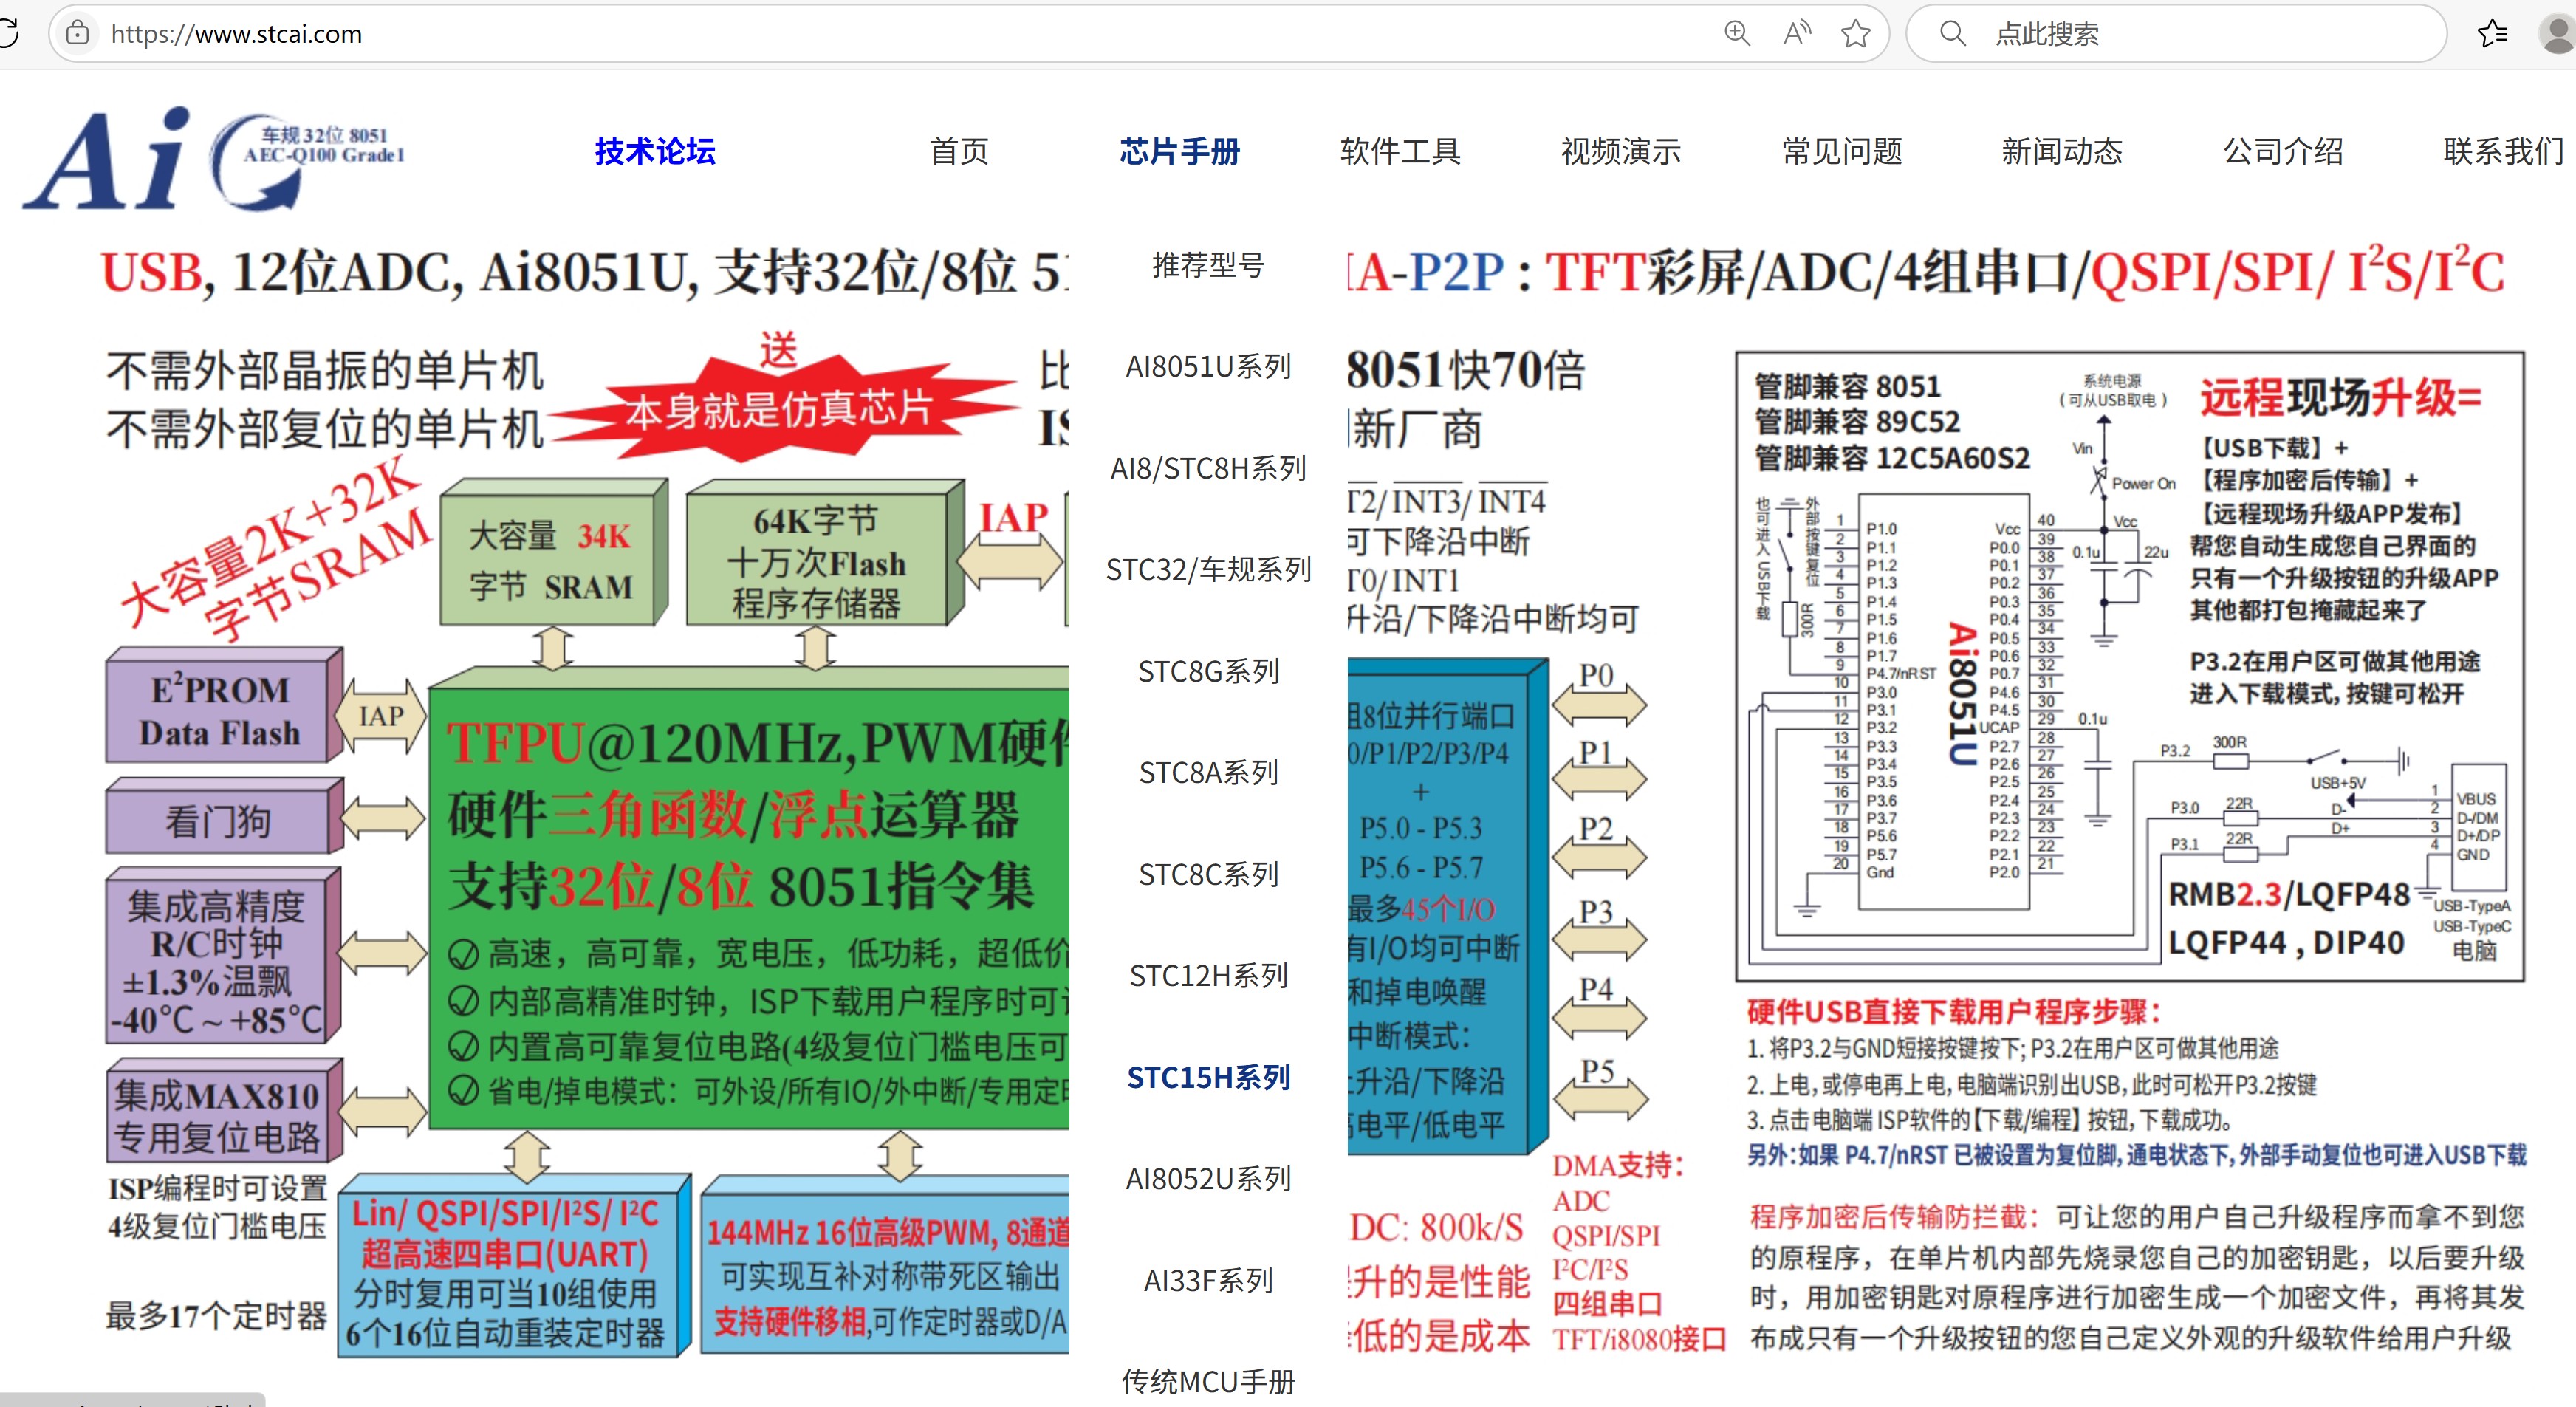
Task: Click the search magnifier icon
Action: click(1952, 33)
